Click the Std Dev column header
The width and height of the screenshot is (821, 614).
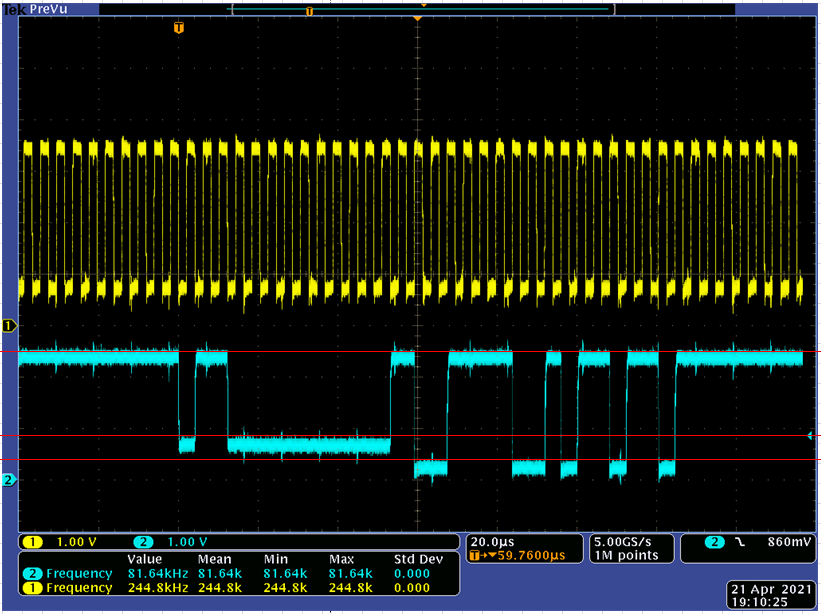418,559
